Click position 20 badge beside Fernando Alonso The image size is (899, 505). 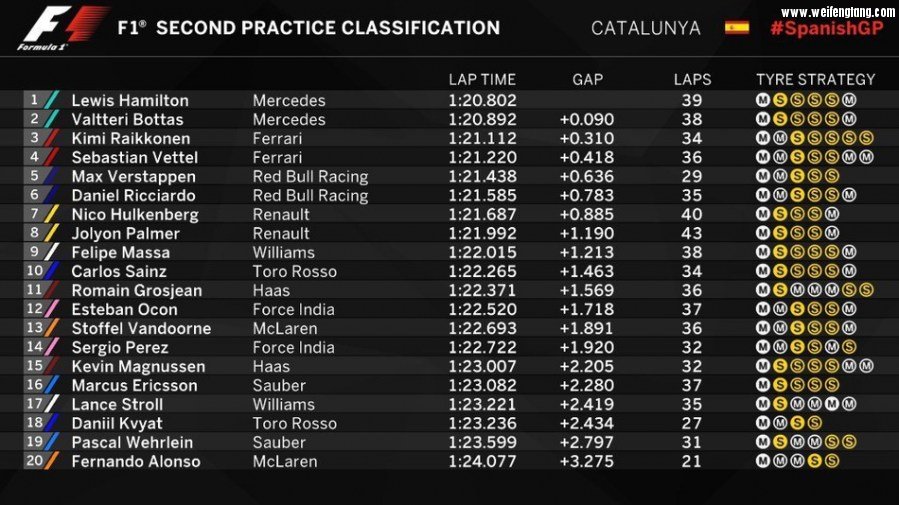35,461
